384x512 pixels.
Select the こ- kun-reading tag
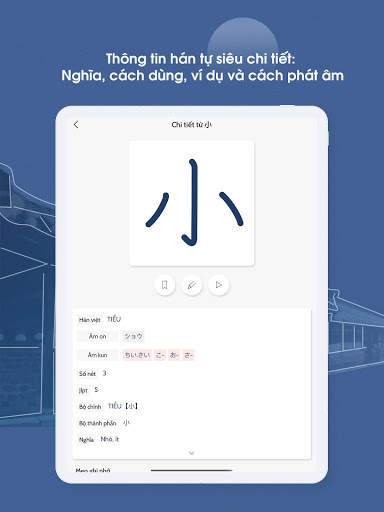[160, 355]
